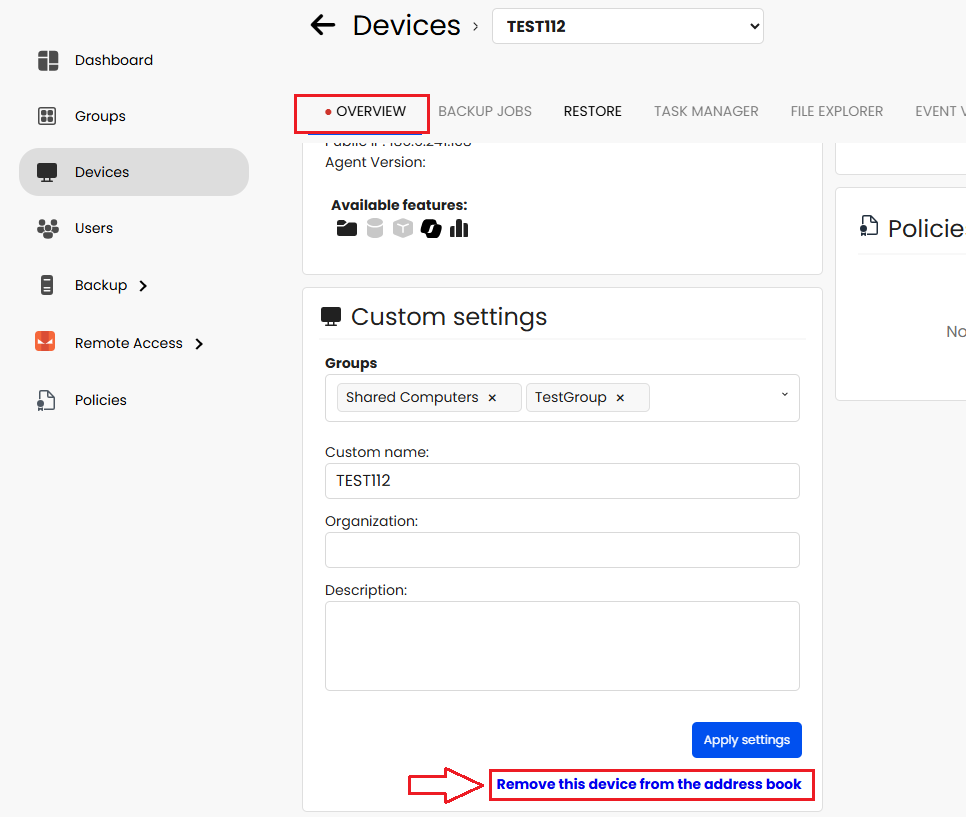Remove the Shared Computers group tag
966x817 pixels.
click(492, 398)
